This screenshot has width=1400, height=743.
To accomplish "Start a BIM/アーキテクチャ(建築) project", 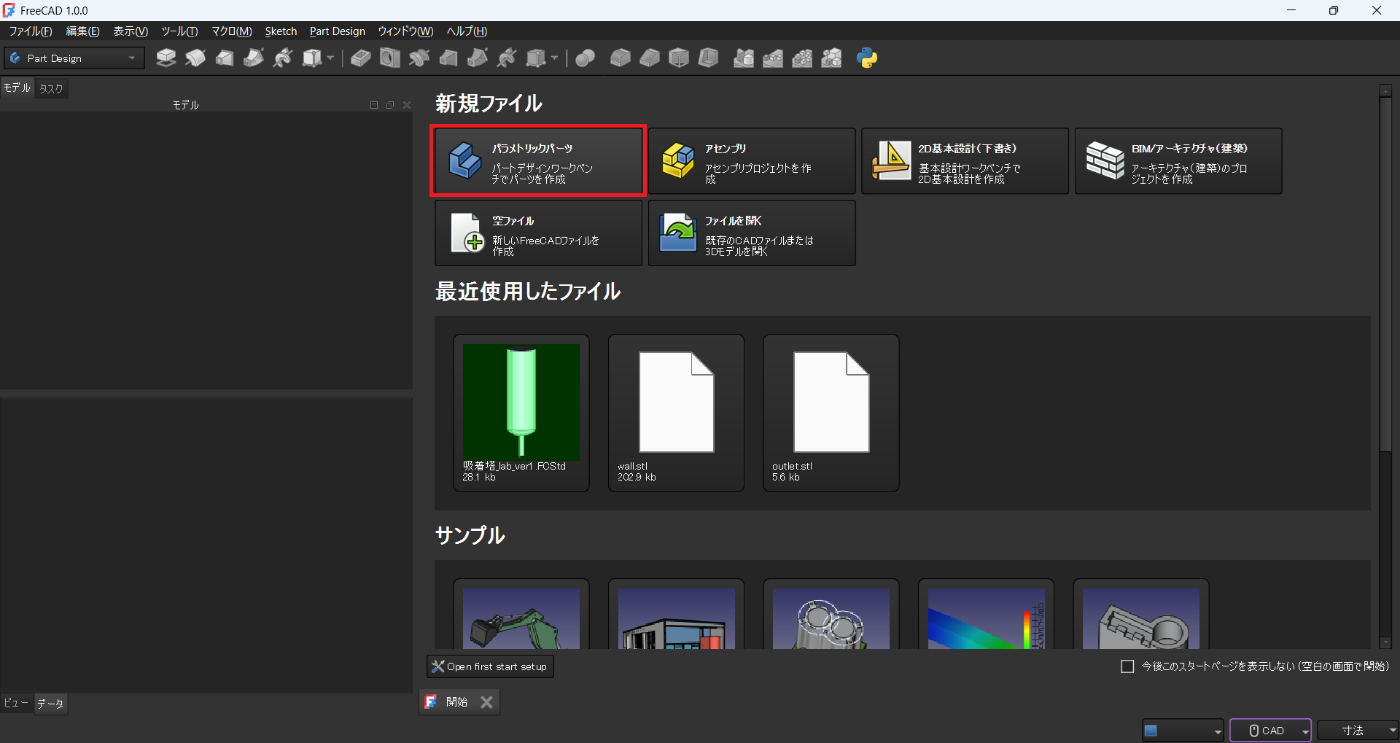I will 1178,161.
